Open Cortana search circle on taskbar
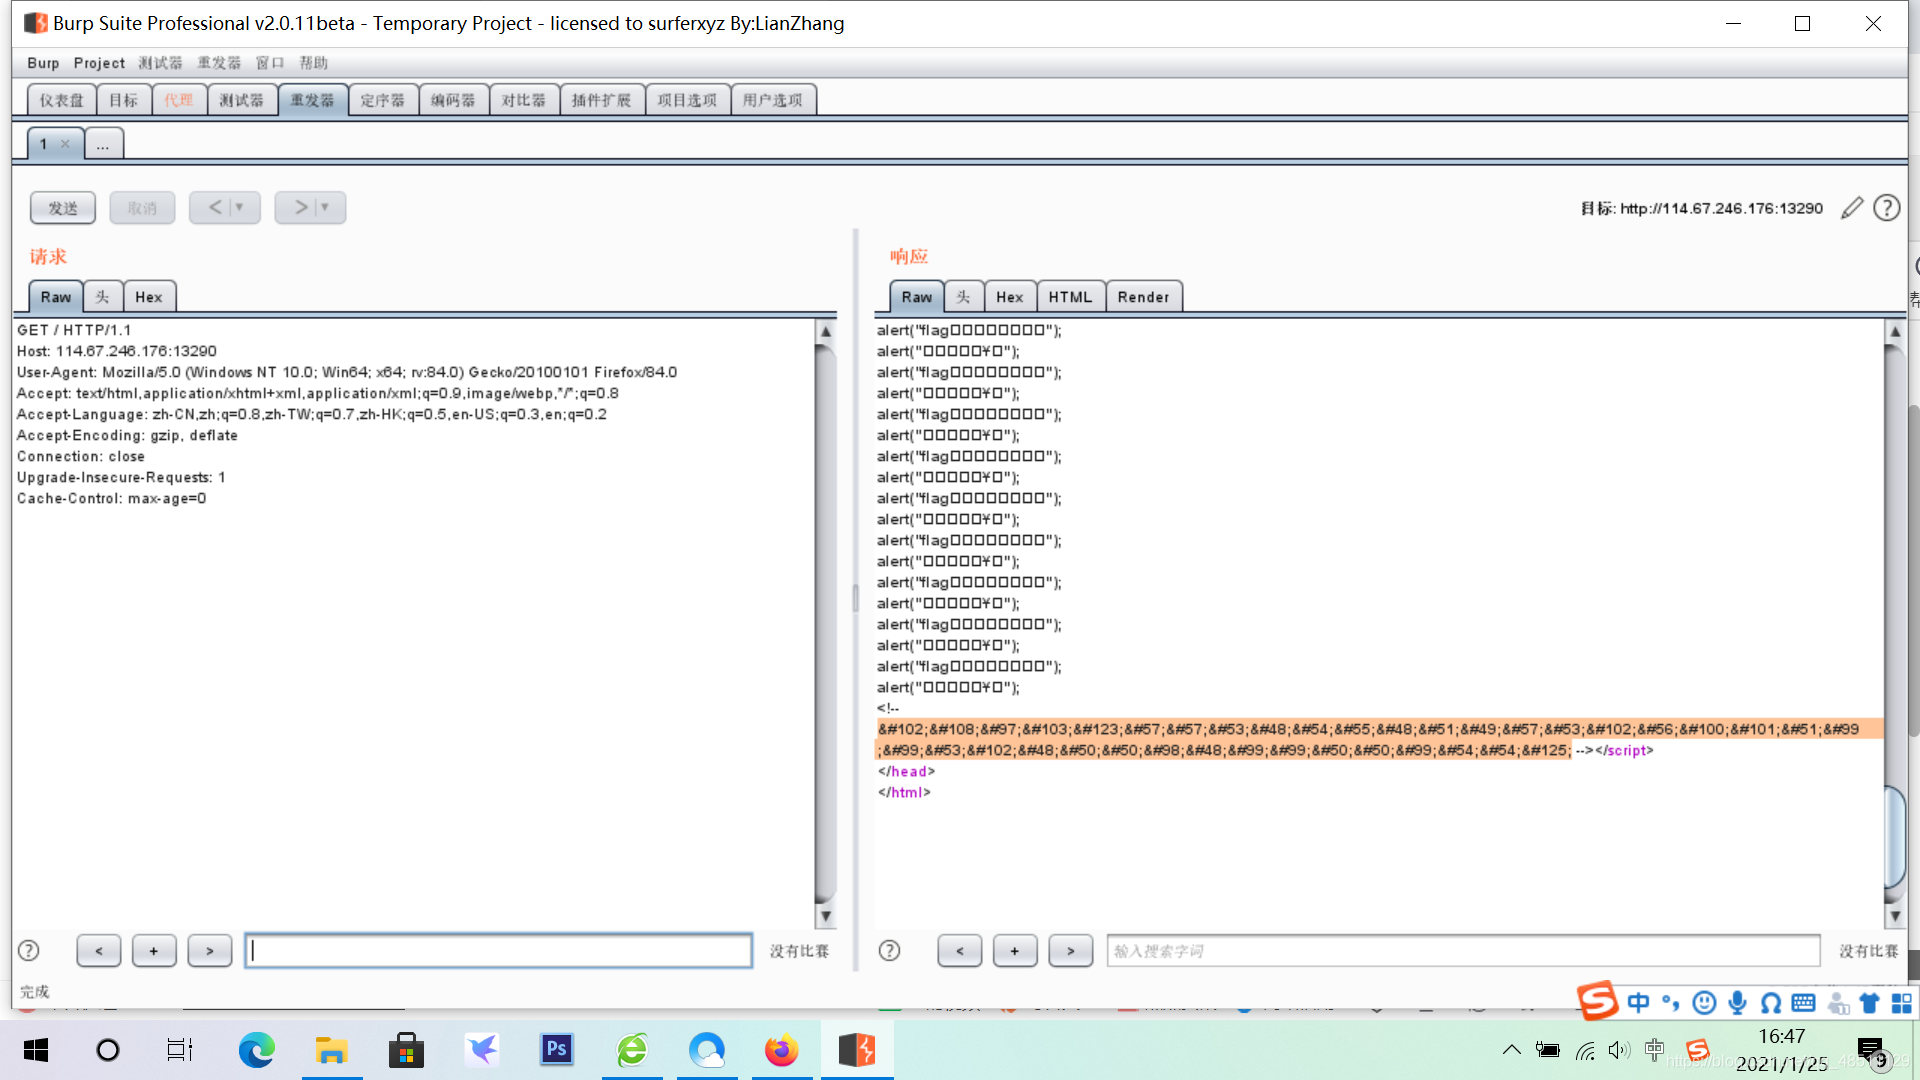1920x1080 pixels. [108, 1050]
